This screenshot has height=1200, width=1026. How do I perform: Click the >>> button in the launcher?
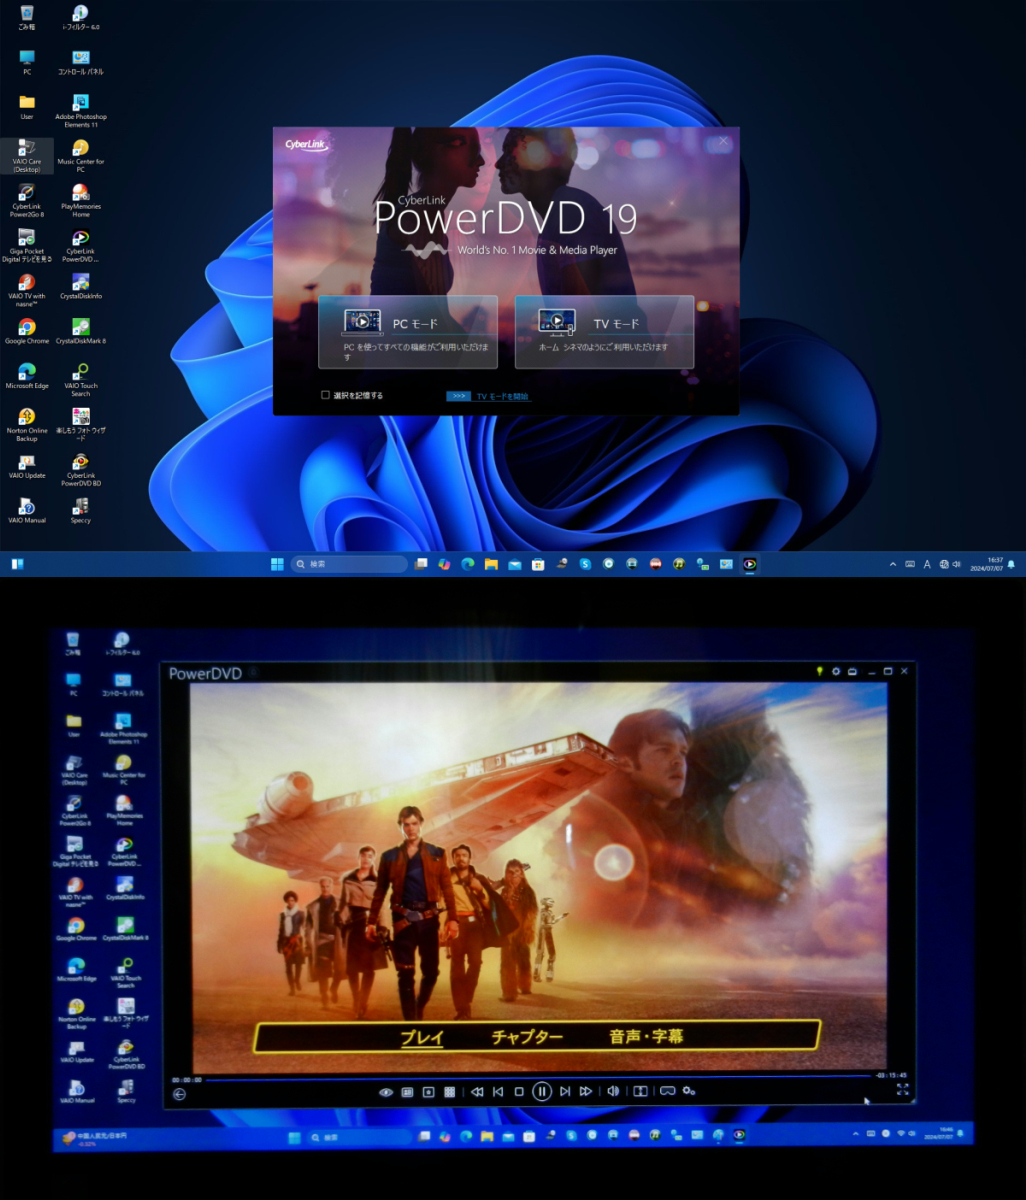[x=458, y=396]
